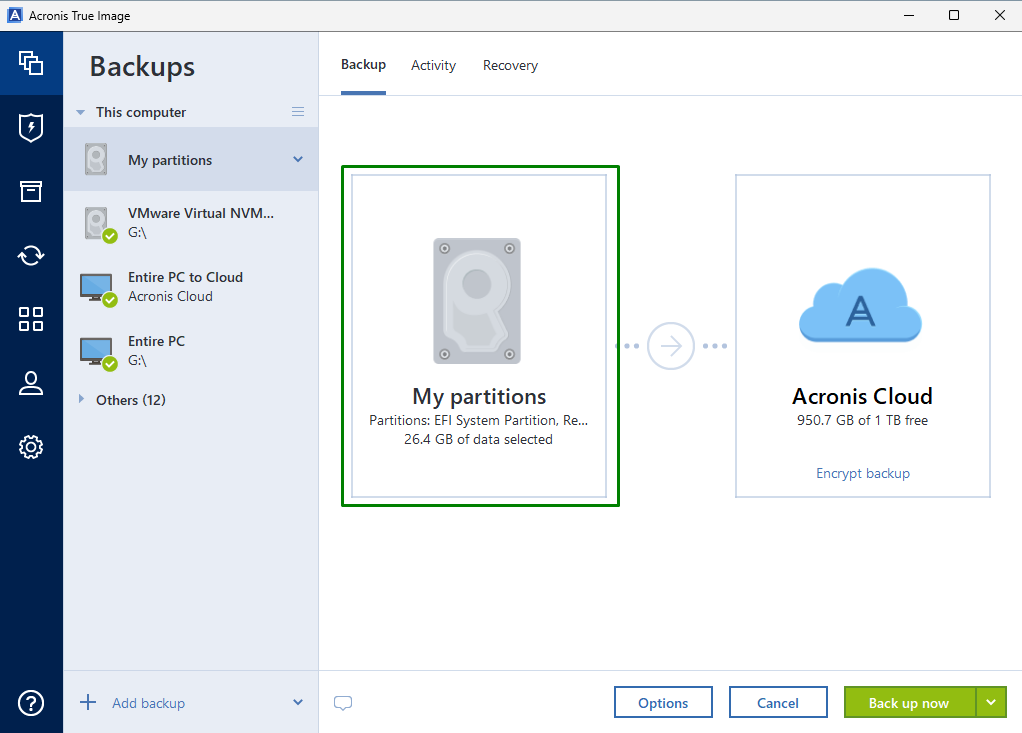Expand the Others (12) backup list
Image resolution: width=1022 pixels, height=733 pixels.
[x=81, y=399]
